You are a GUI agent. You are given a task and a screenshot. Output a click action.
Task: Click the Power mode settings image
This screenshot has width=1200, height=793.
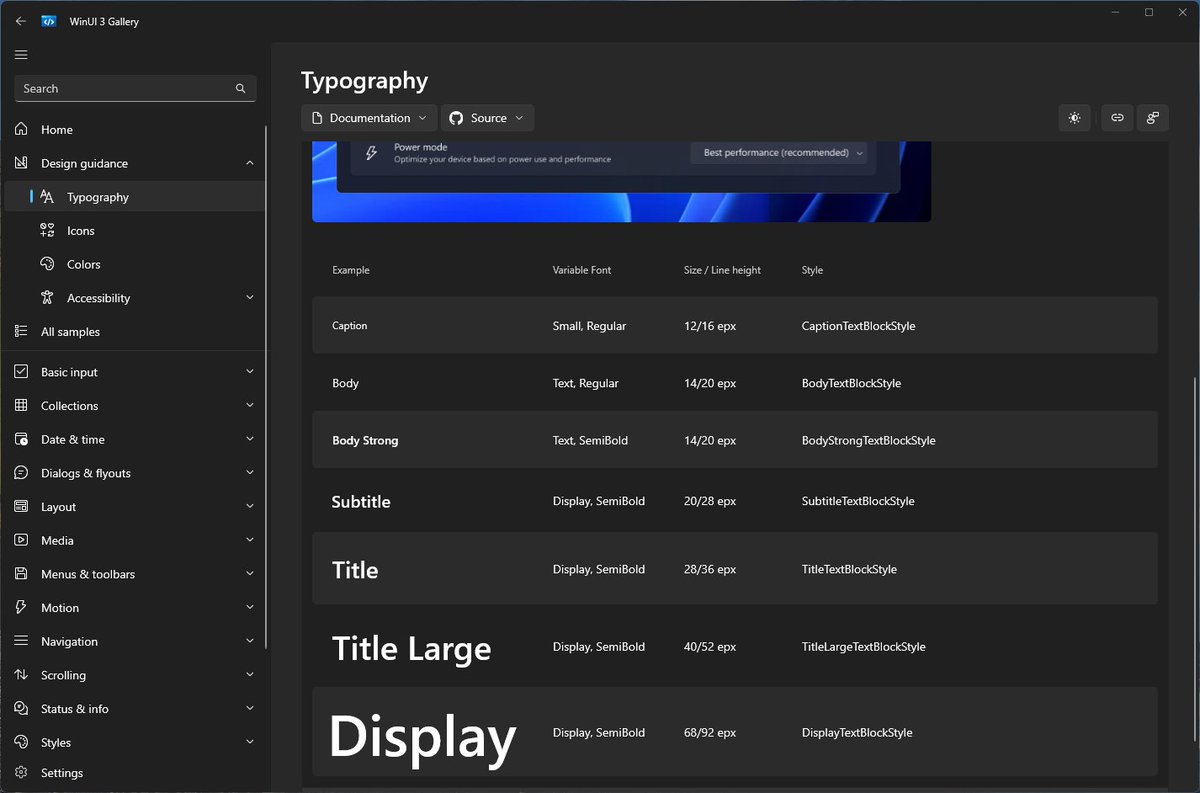point(621,182)
